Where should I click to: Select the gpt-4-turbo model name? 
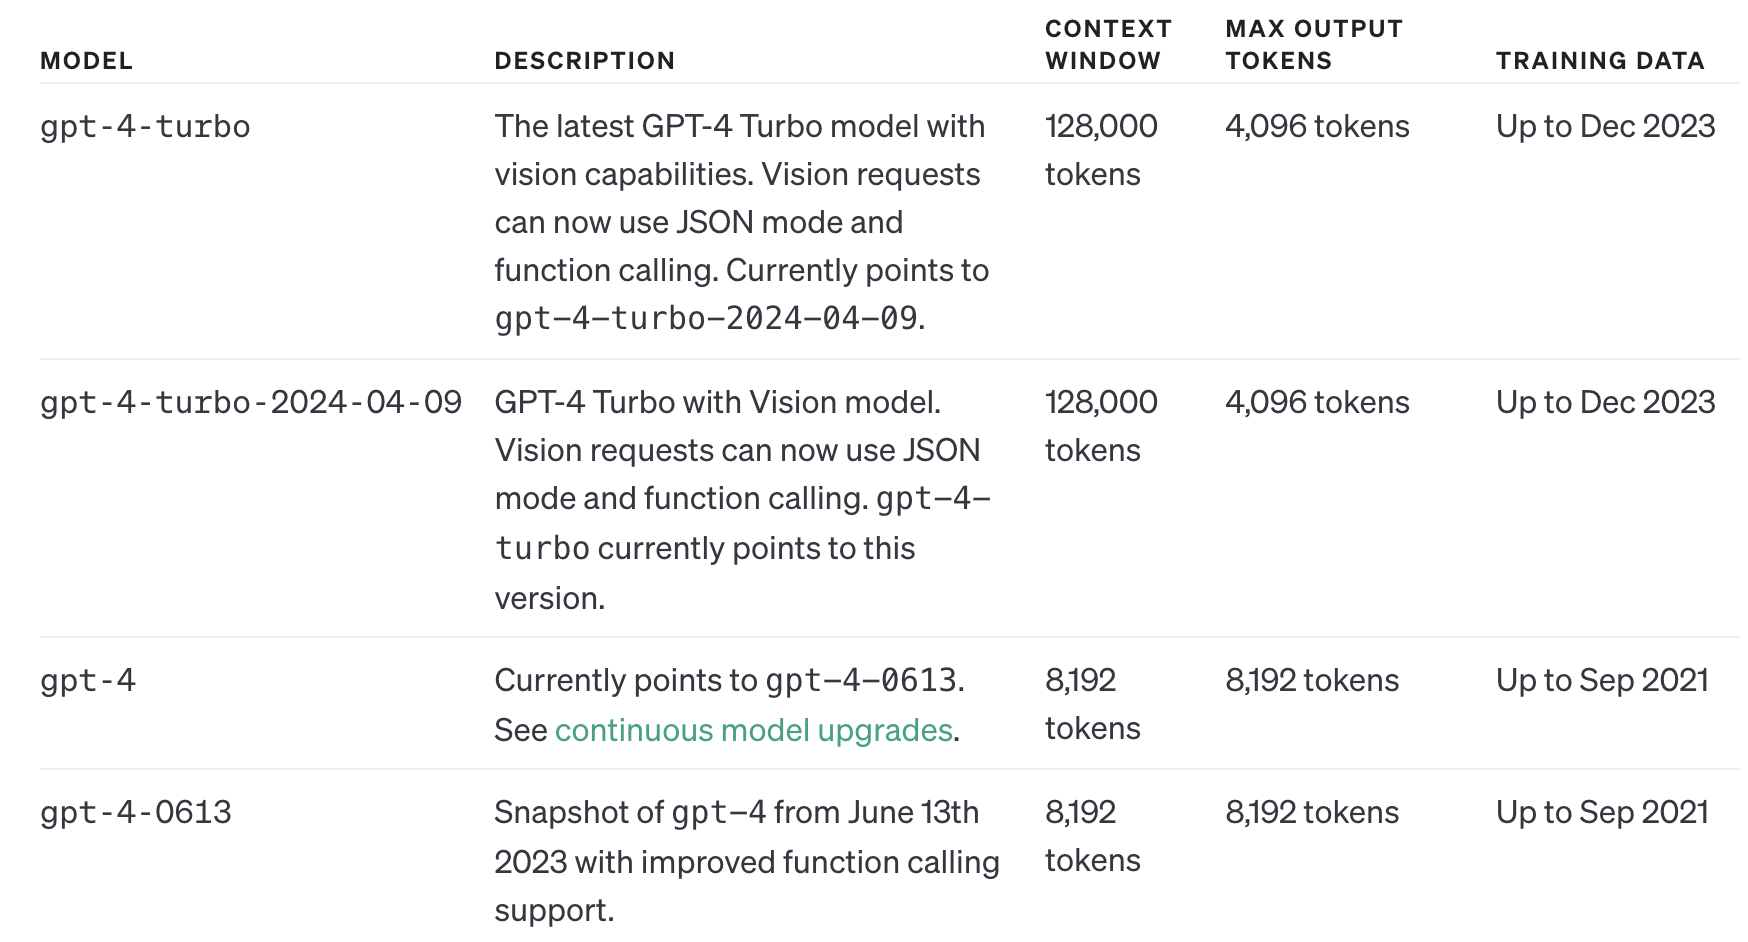tap(145, 127)
